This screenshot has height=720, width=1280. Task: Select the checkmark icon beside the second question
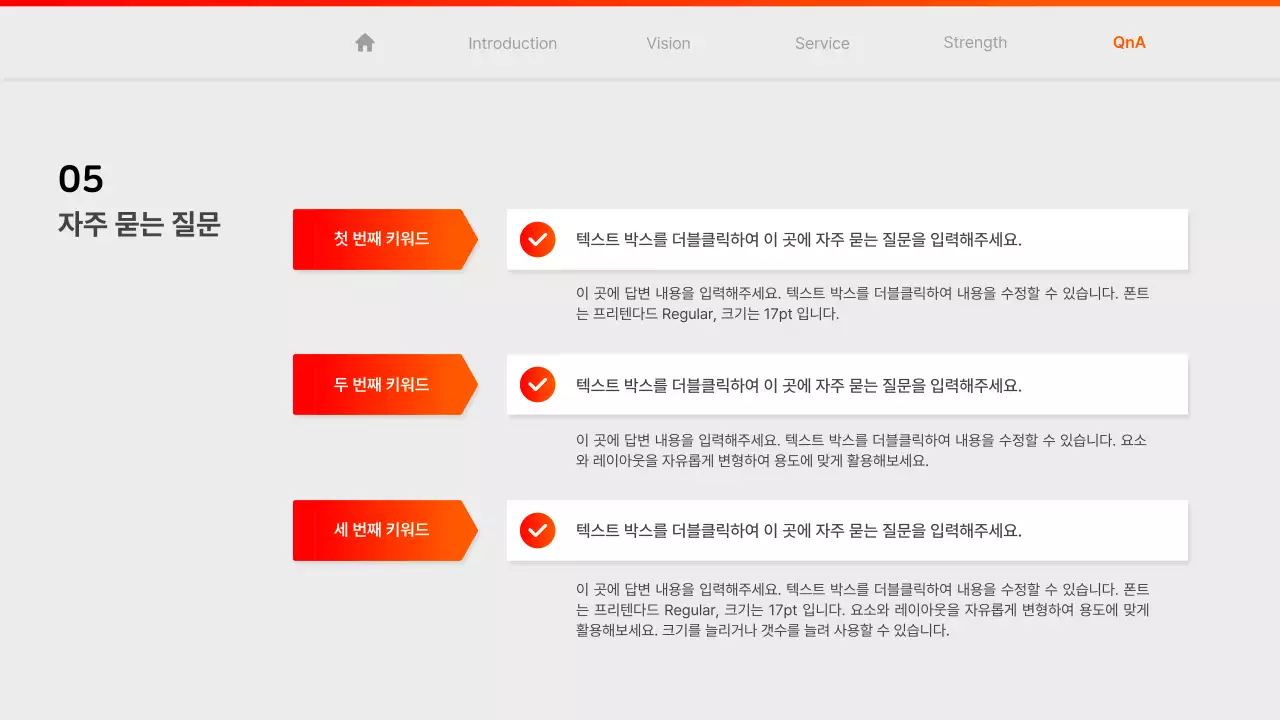coord(537,384)
